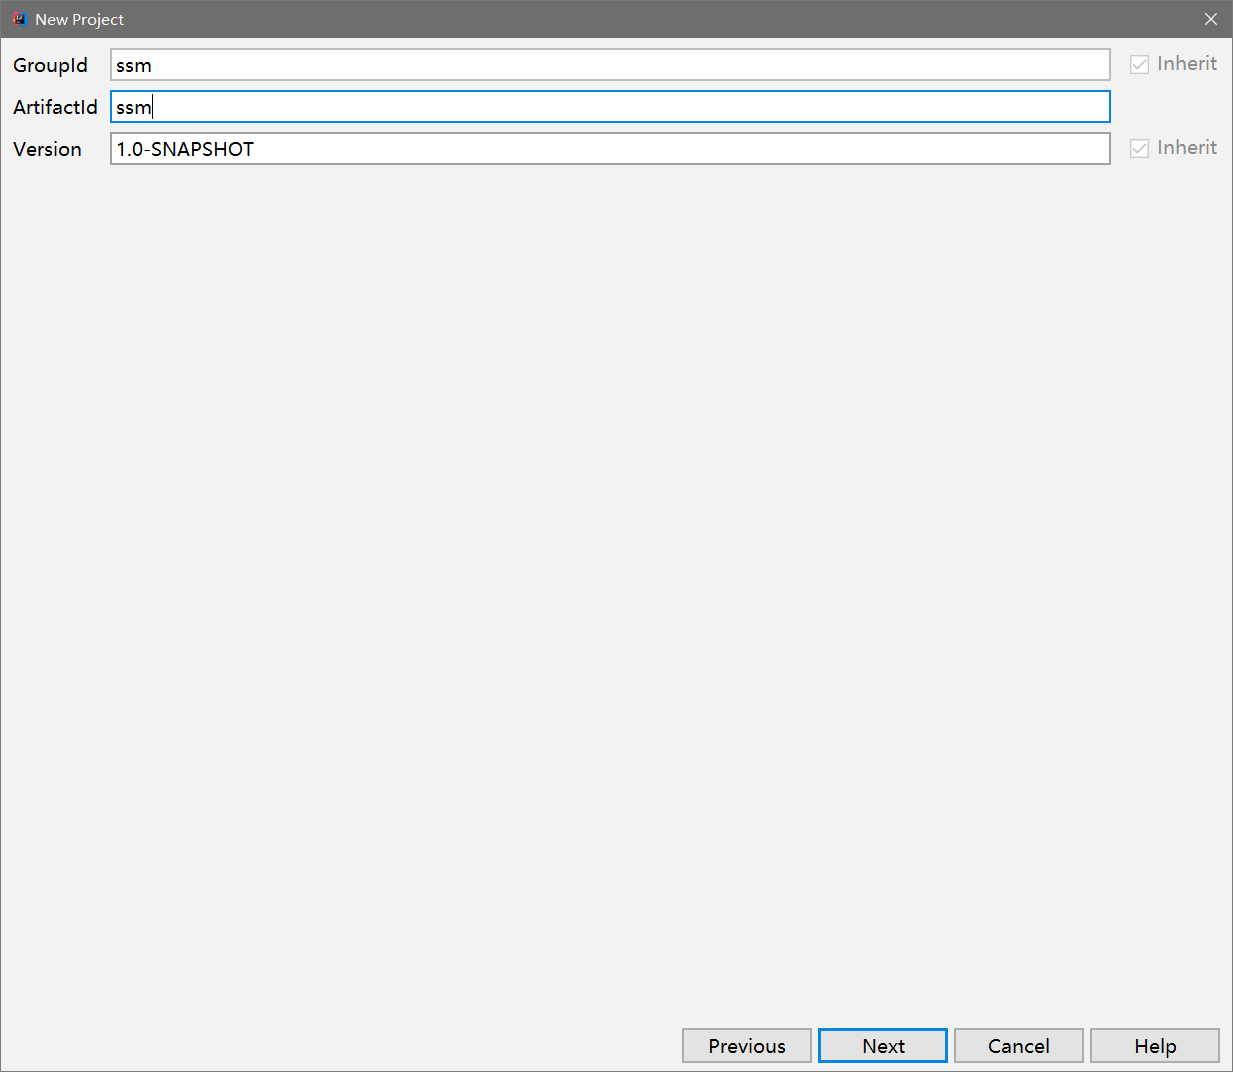This screenshot has width=1233, height=1072.
Task: Go back with the Previous button
Action: click(x=747, y=1046)
